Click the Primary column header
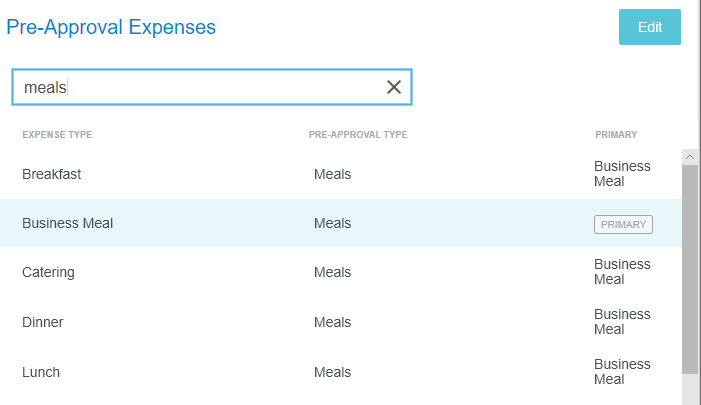The height and width of the screenshot is (405, 701). click(x=616, y=135)
